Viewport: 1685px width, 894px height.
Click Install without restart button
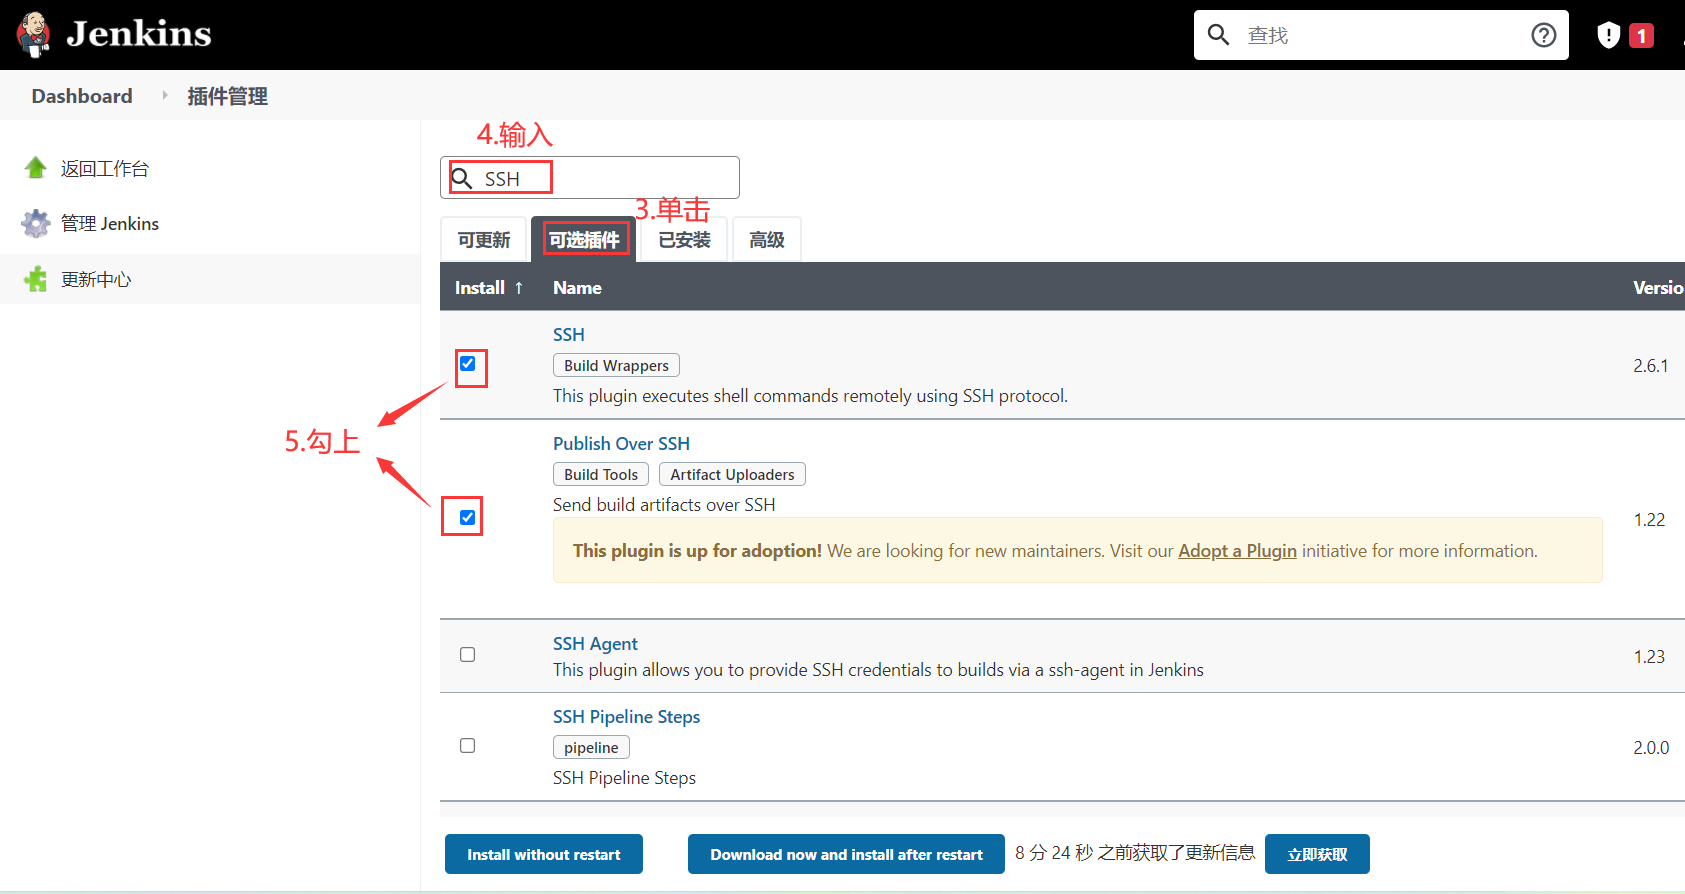point(544,854)
